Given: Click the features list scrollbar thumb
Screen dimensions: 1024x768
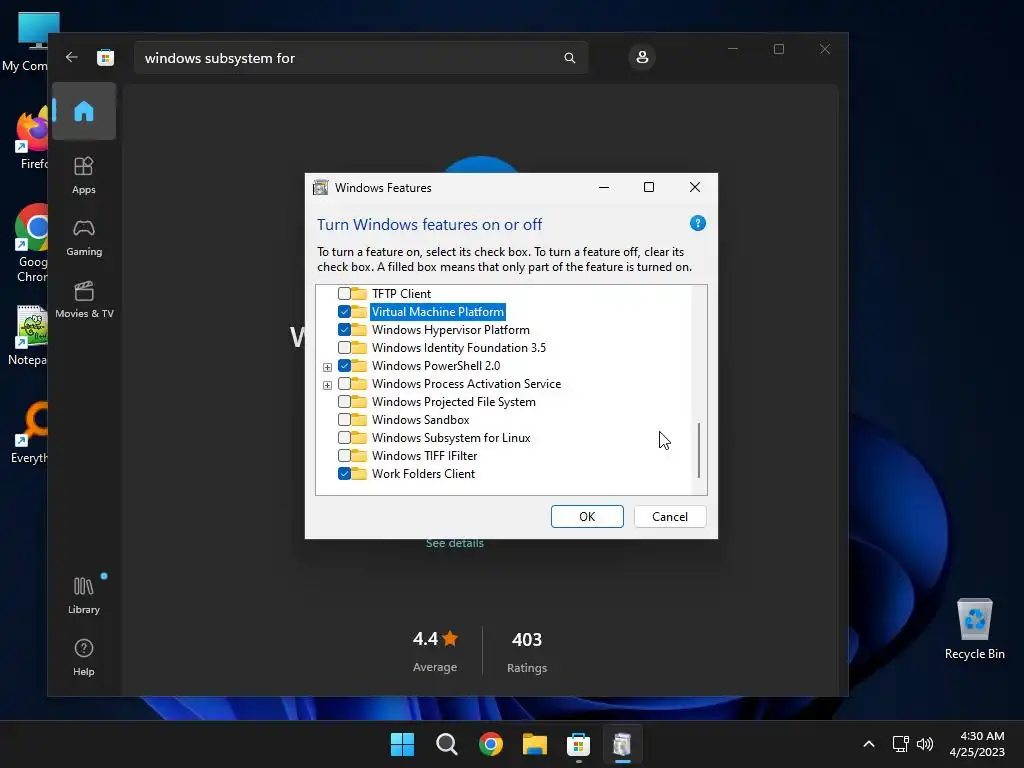Looking at the screenshot, I should coord(699,450).
